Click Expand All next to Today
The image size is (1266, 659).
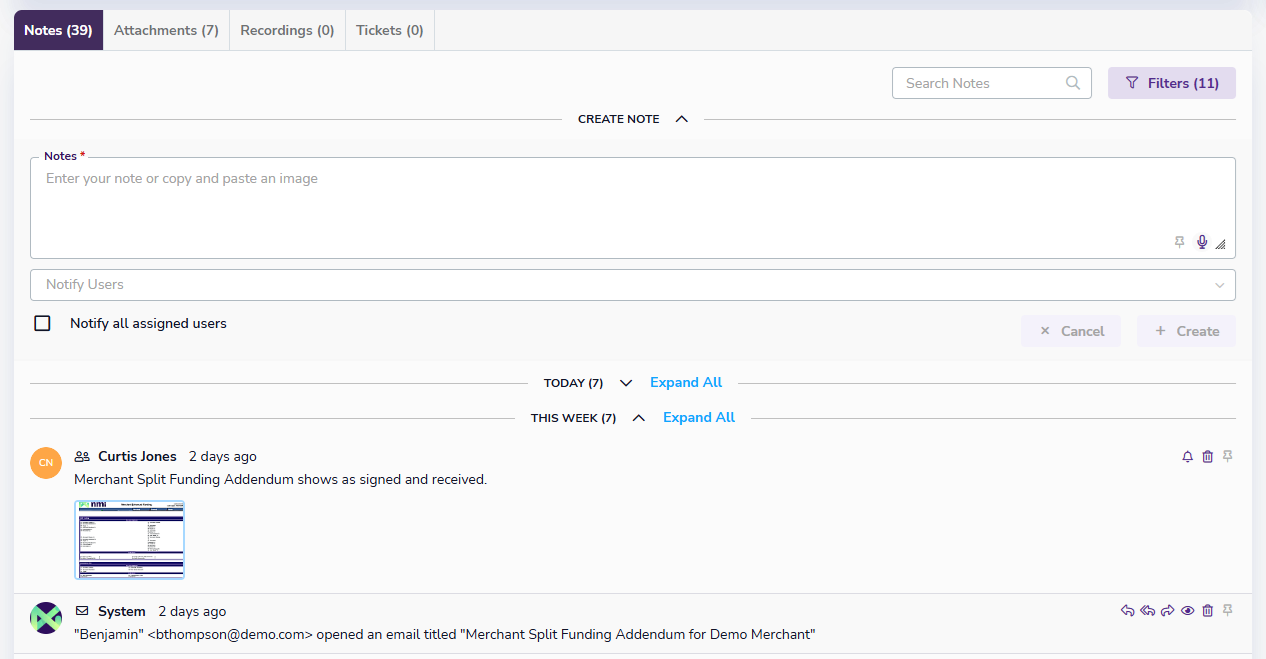pos(686,383)
